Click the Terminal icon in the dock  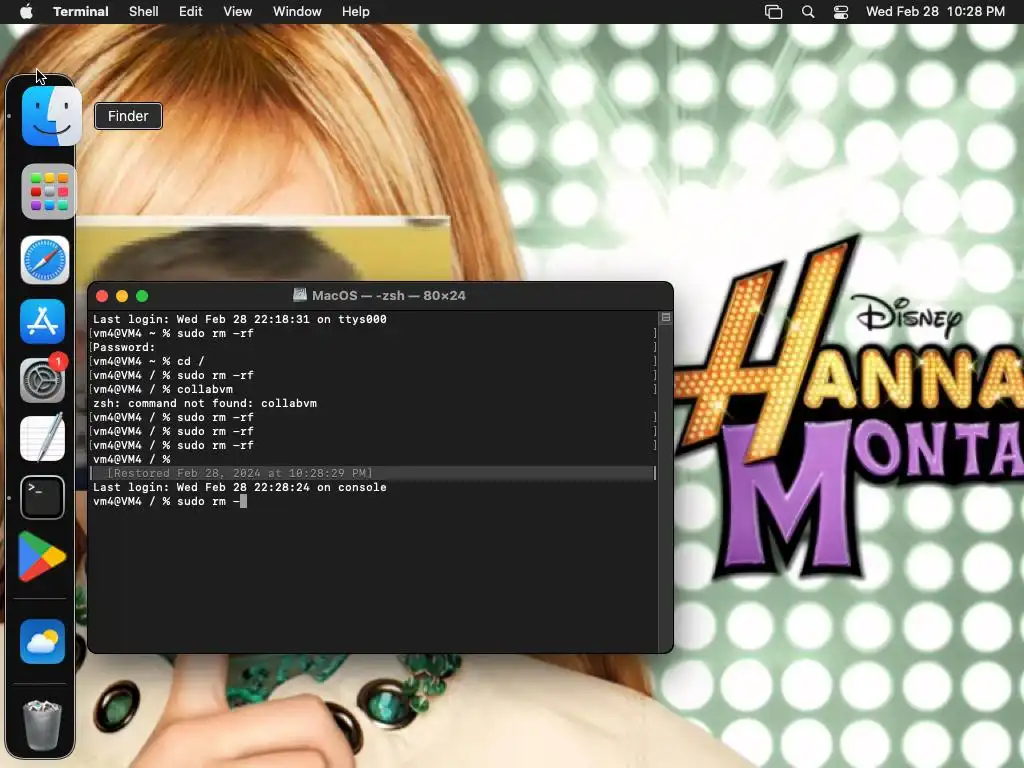click(42, 498)
